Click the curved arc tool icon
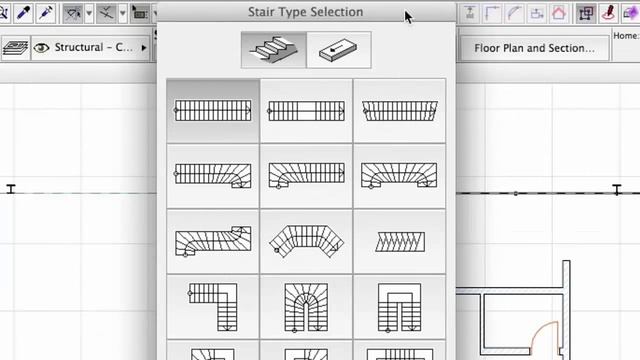This screenshot has width=640, height=360. (x=514, y=13)
